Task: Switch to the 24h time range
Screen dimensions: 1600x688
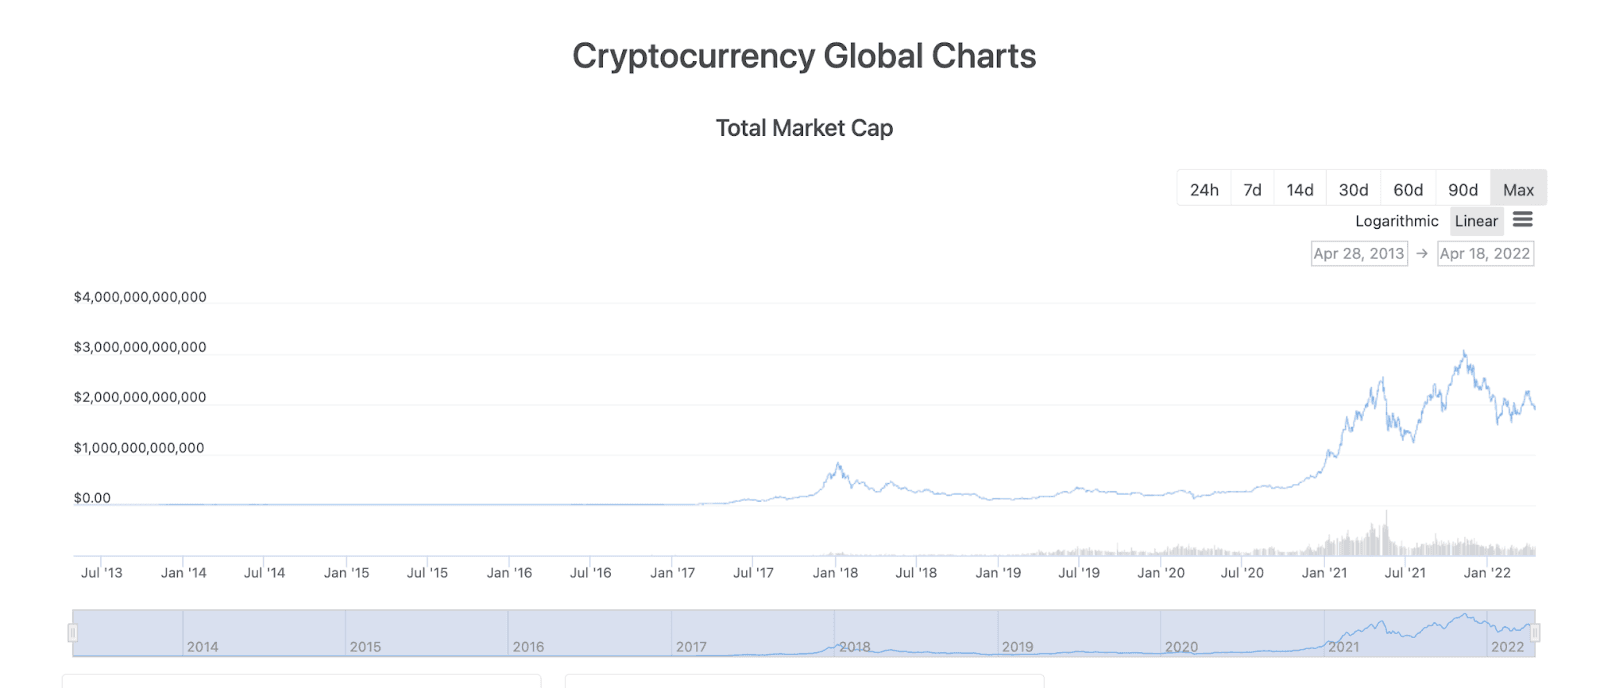Action: pyautogui.click(x=1204, y=188)
